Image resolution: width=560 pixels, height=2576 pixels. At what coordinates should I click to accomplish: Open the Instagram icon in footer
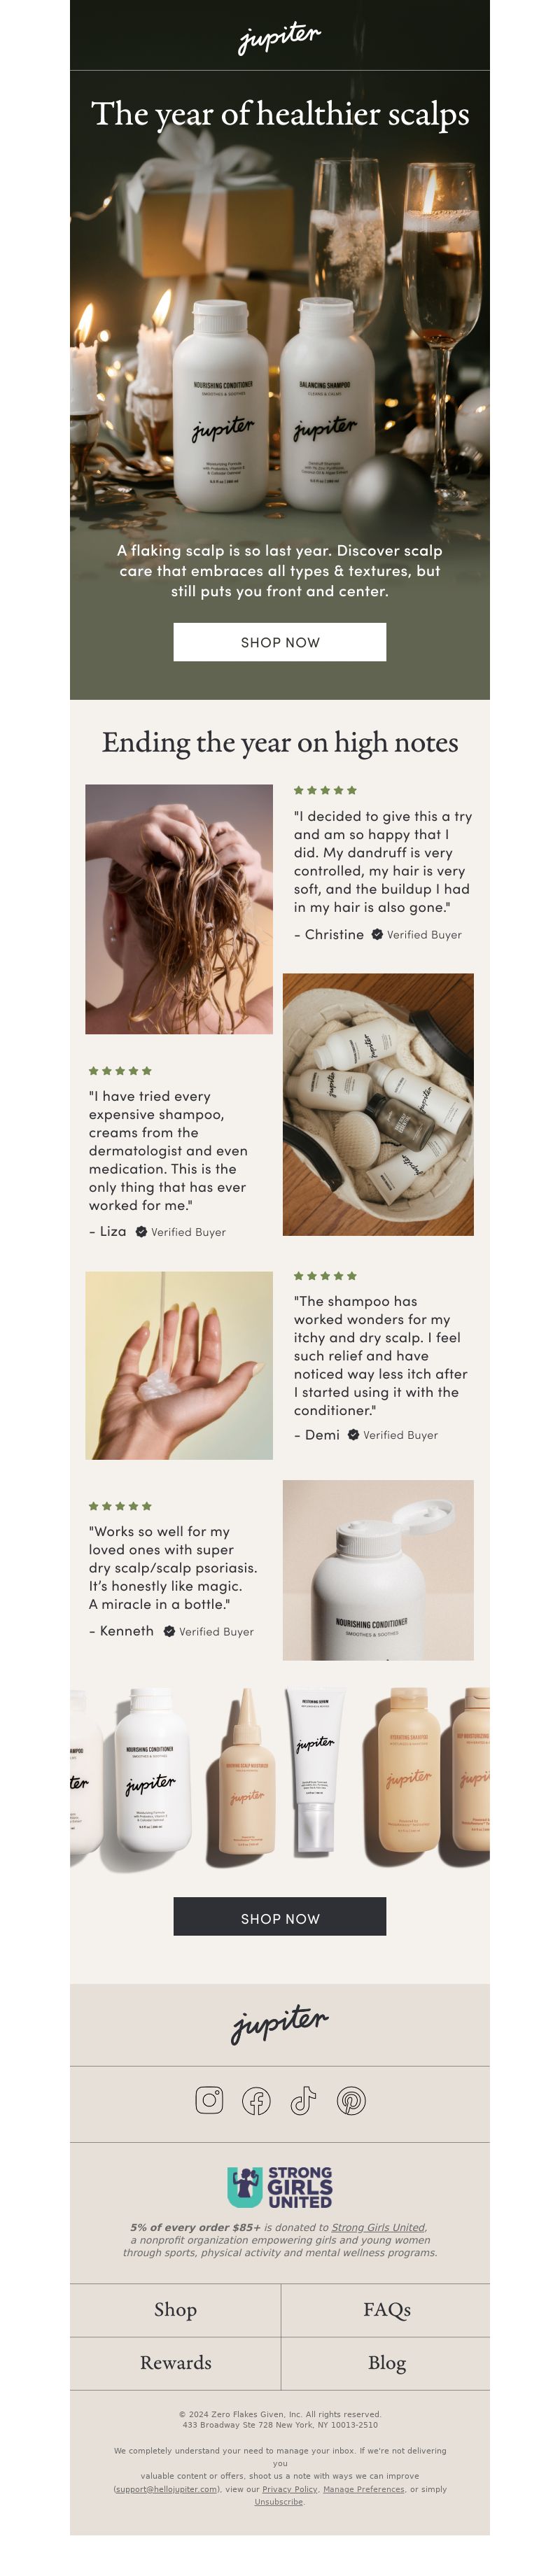point(209,2099)
